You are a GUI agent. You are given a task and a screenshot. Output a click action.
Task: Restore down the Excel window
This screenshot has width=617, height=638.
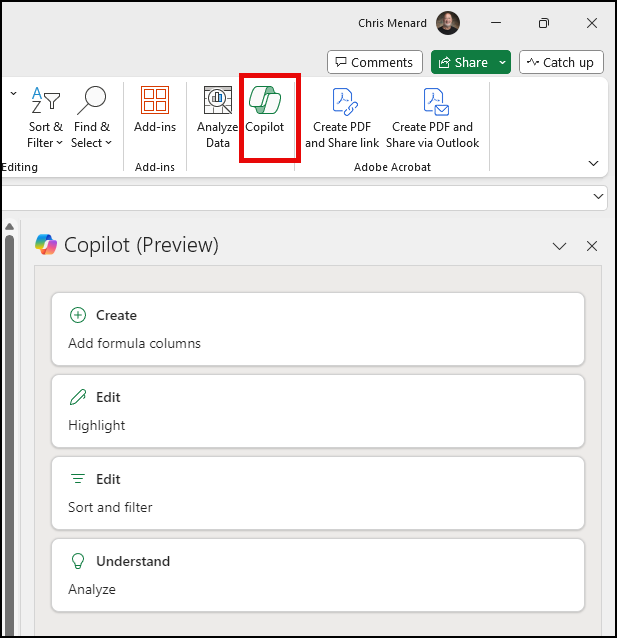(544, 23)
